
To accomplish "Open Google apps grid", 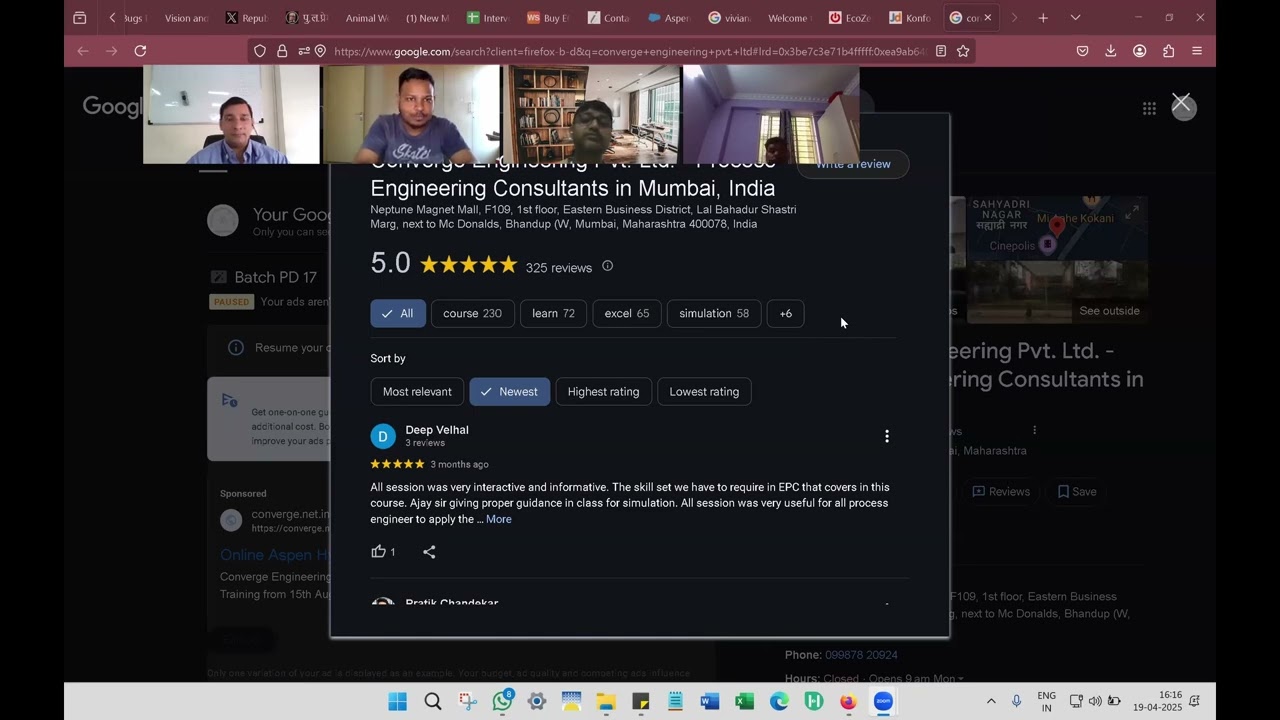I will [x=1149, y=108].
